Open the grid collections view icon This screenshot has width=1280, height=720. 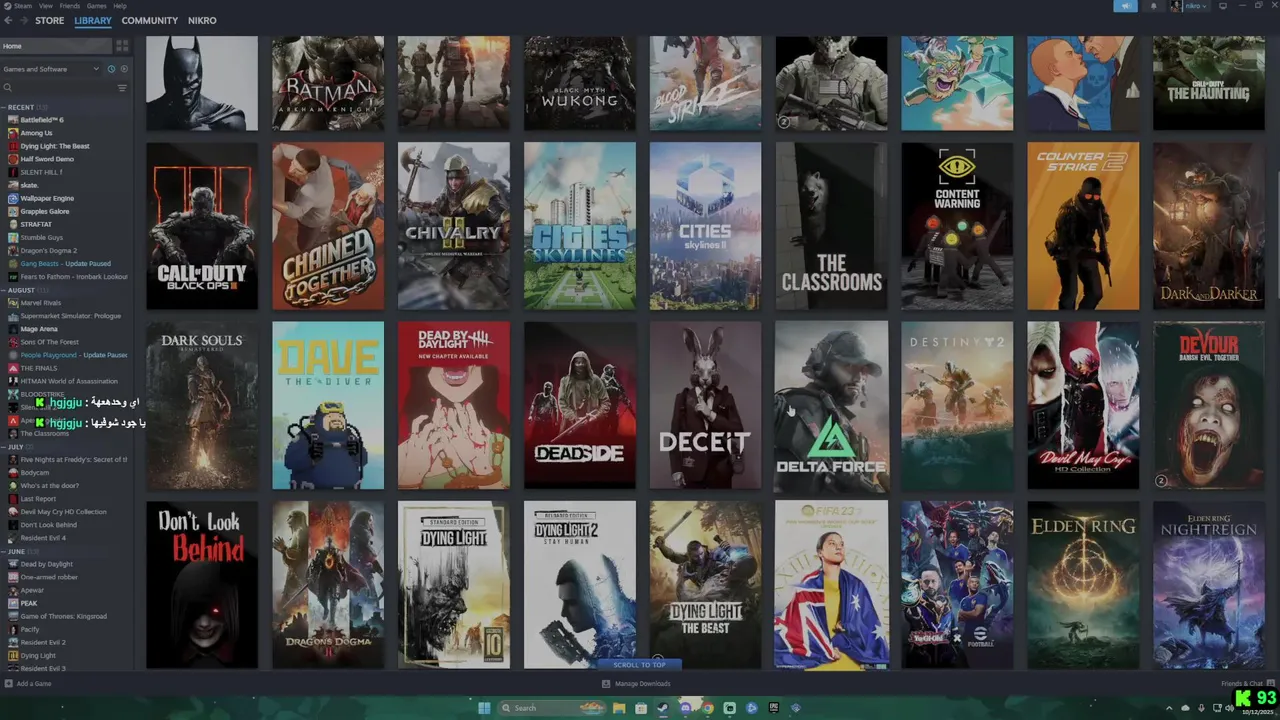click(x=122, y=46)
